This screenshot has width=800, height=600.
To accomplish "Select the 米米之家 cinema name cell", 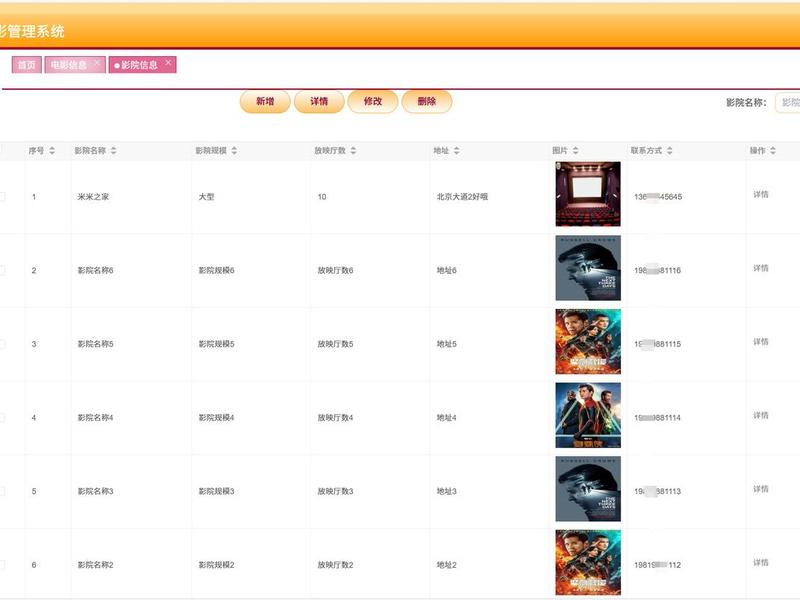I will coord(93,196).
